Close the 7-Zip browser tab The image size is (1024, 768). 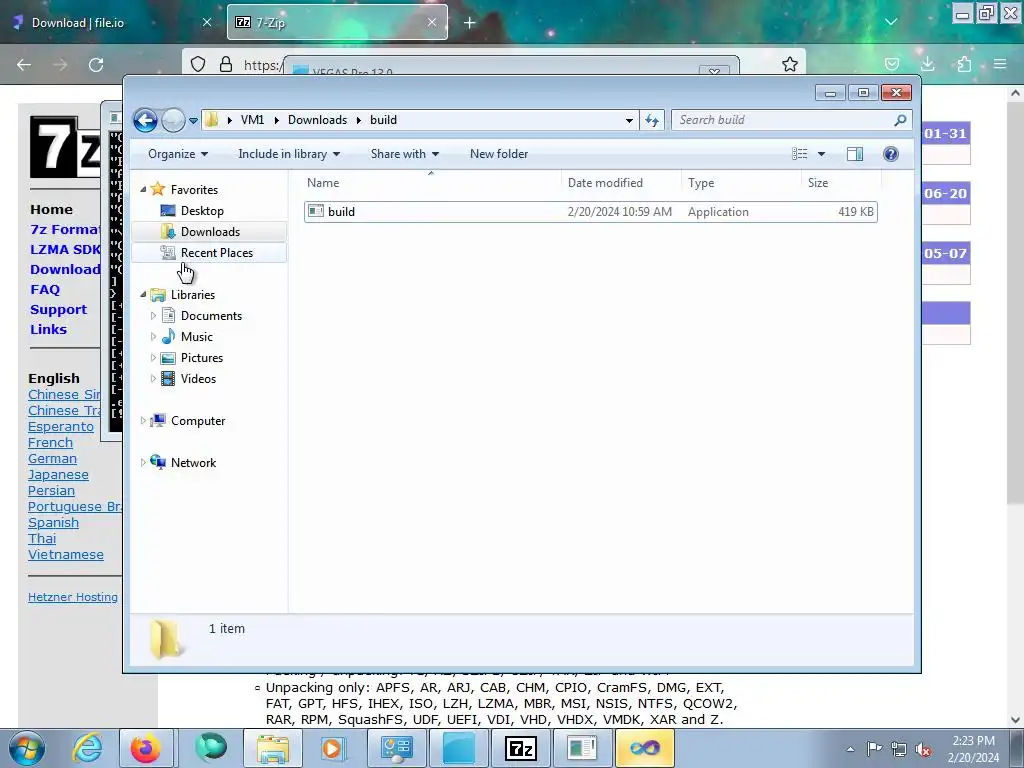tap(432, 22)
